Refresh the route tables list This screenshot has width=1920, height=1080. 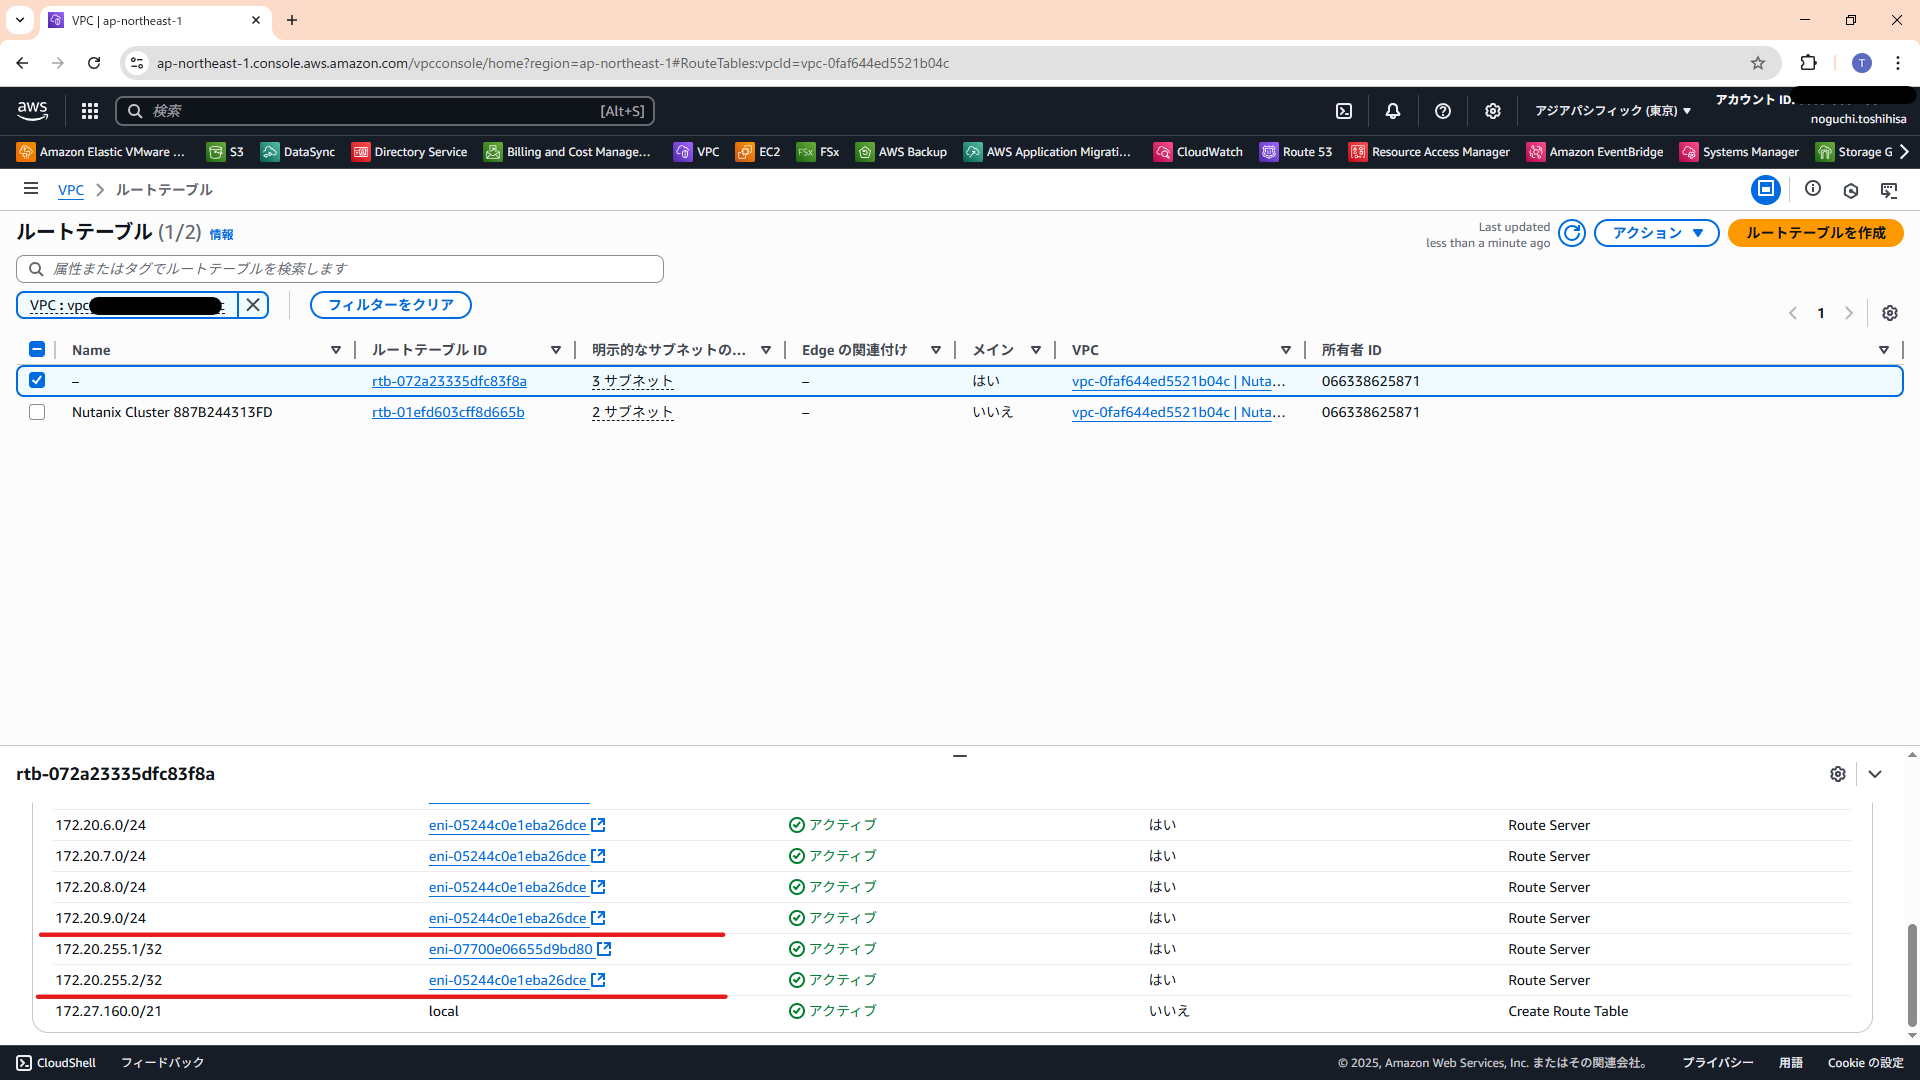coord(1571,233)
